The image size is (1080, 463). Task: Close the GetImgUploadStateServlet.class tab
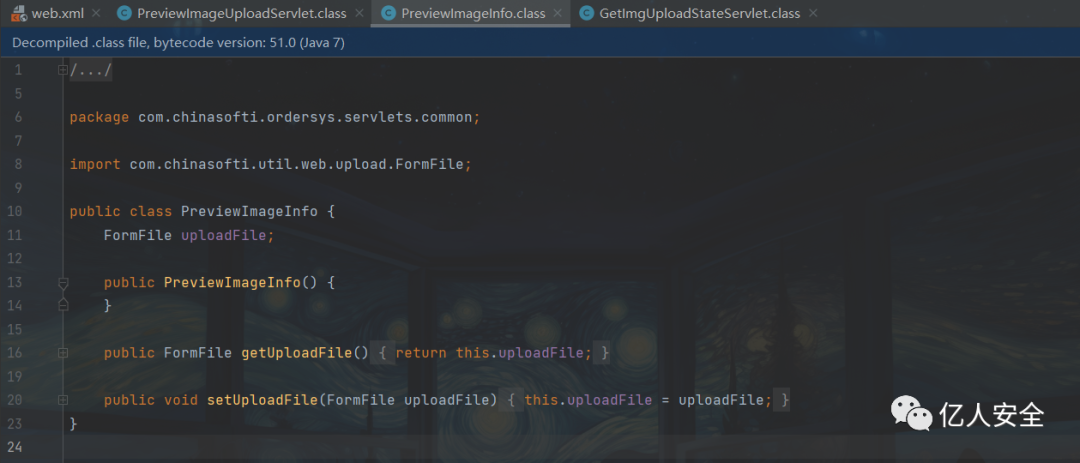(812, 14)
